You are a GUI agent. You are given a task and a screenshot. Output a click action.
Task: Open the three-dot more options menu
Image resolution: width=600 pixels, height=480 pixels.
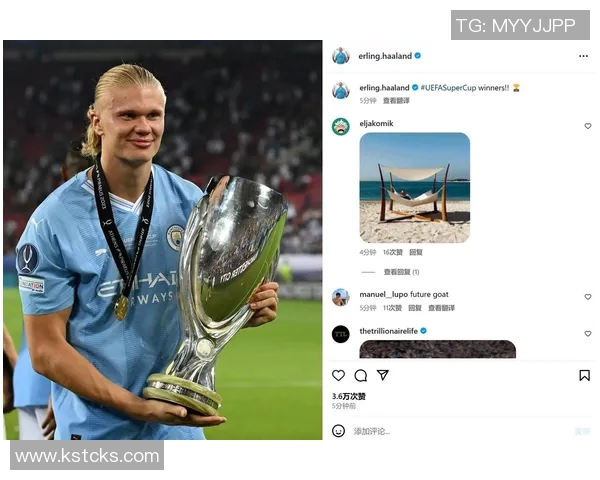[x=583, y=56]
